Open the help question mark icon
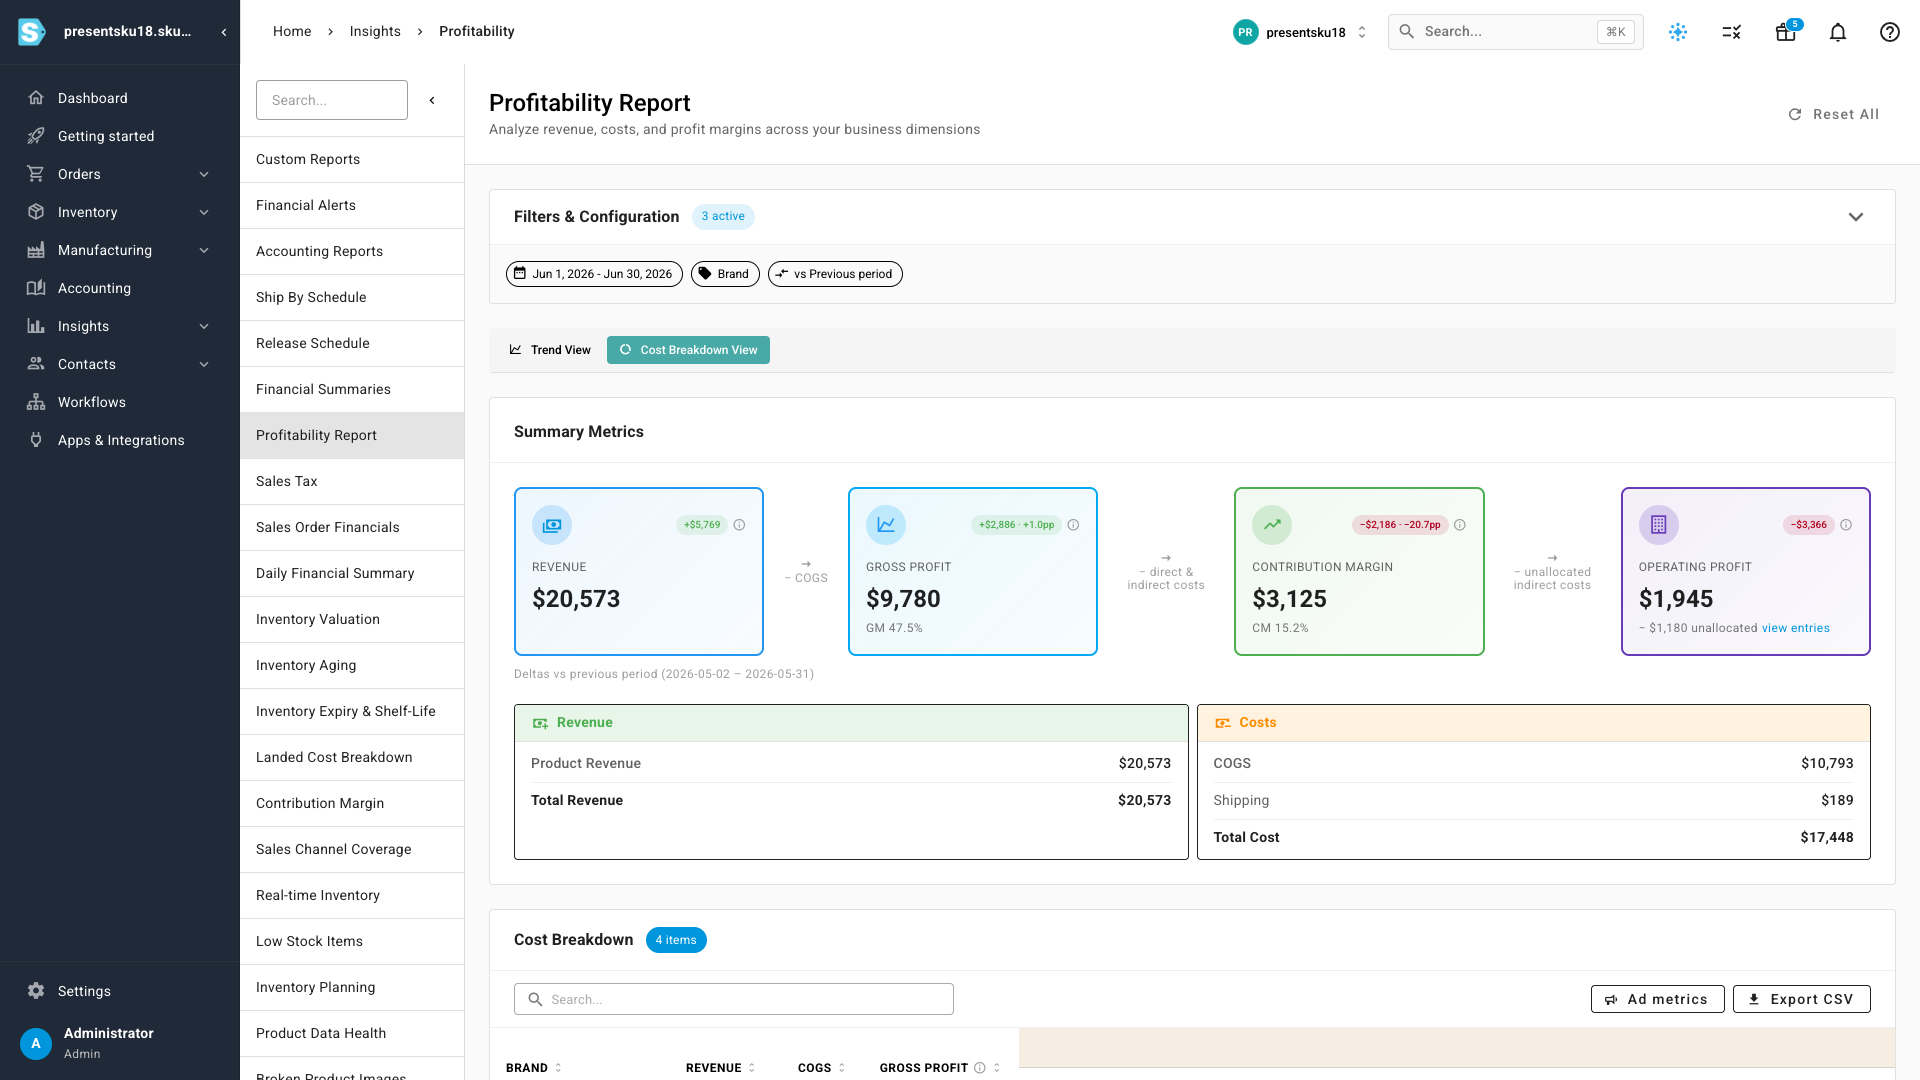1920x1080 pixels. (1890, 32)
